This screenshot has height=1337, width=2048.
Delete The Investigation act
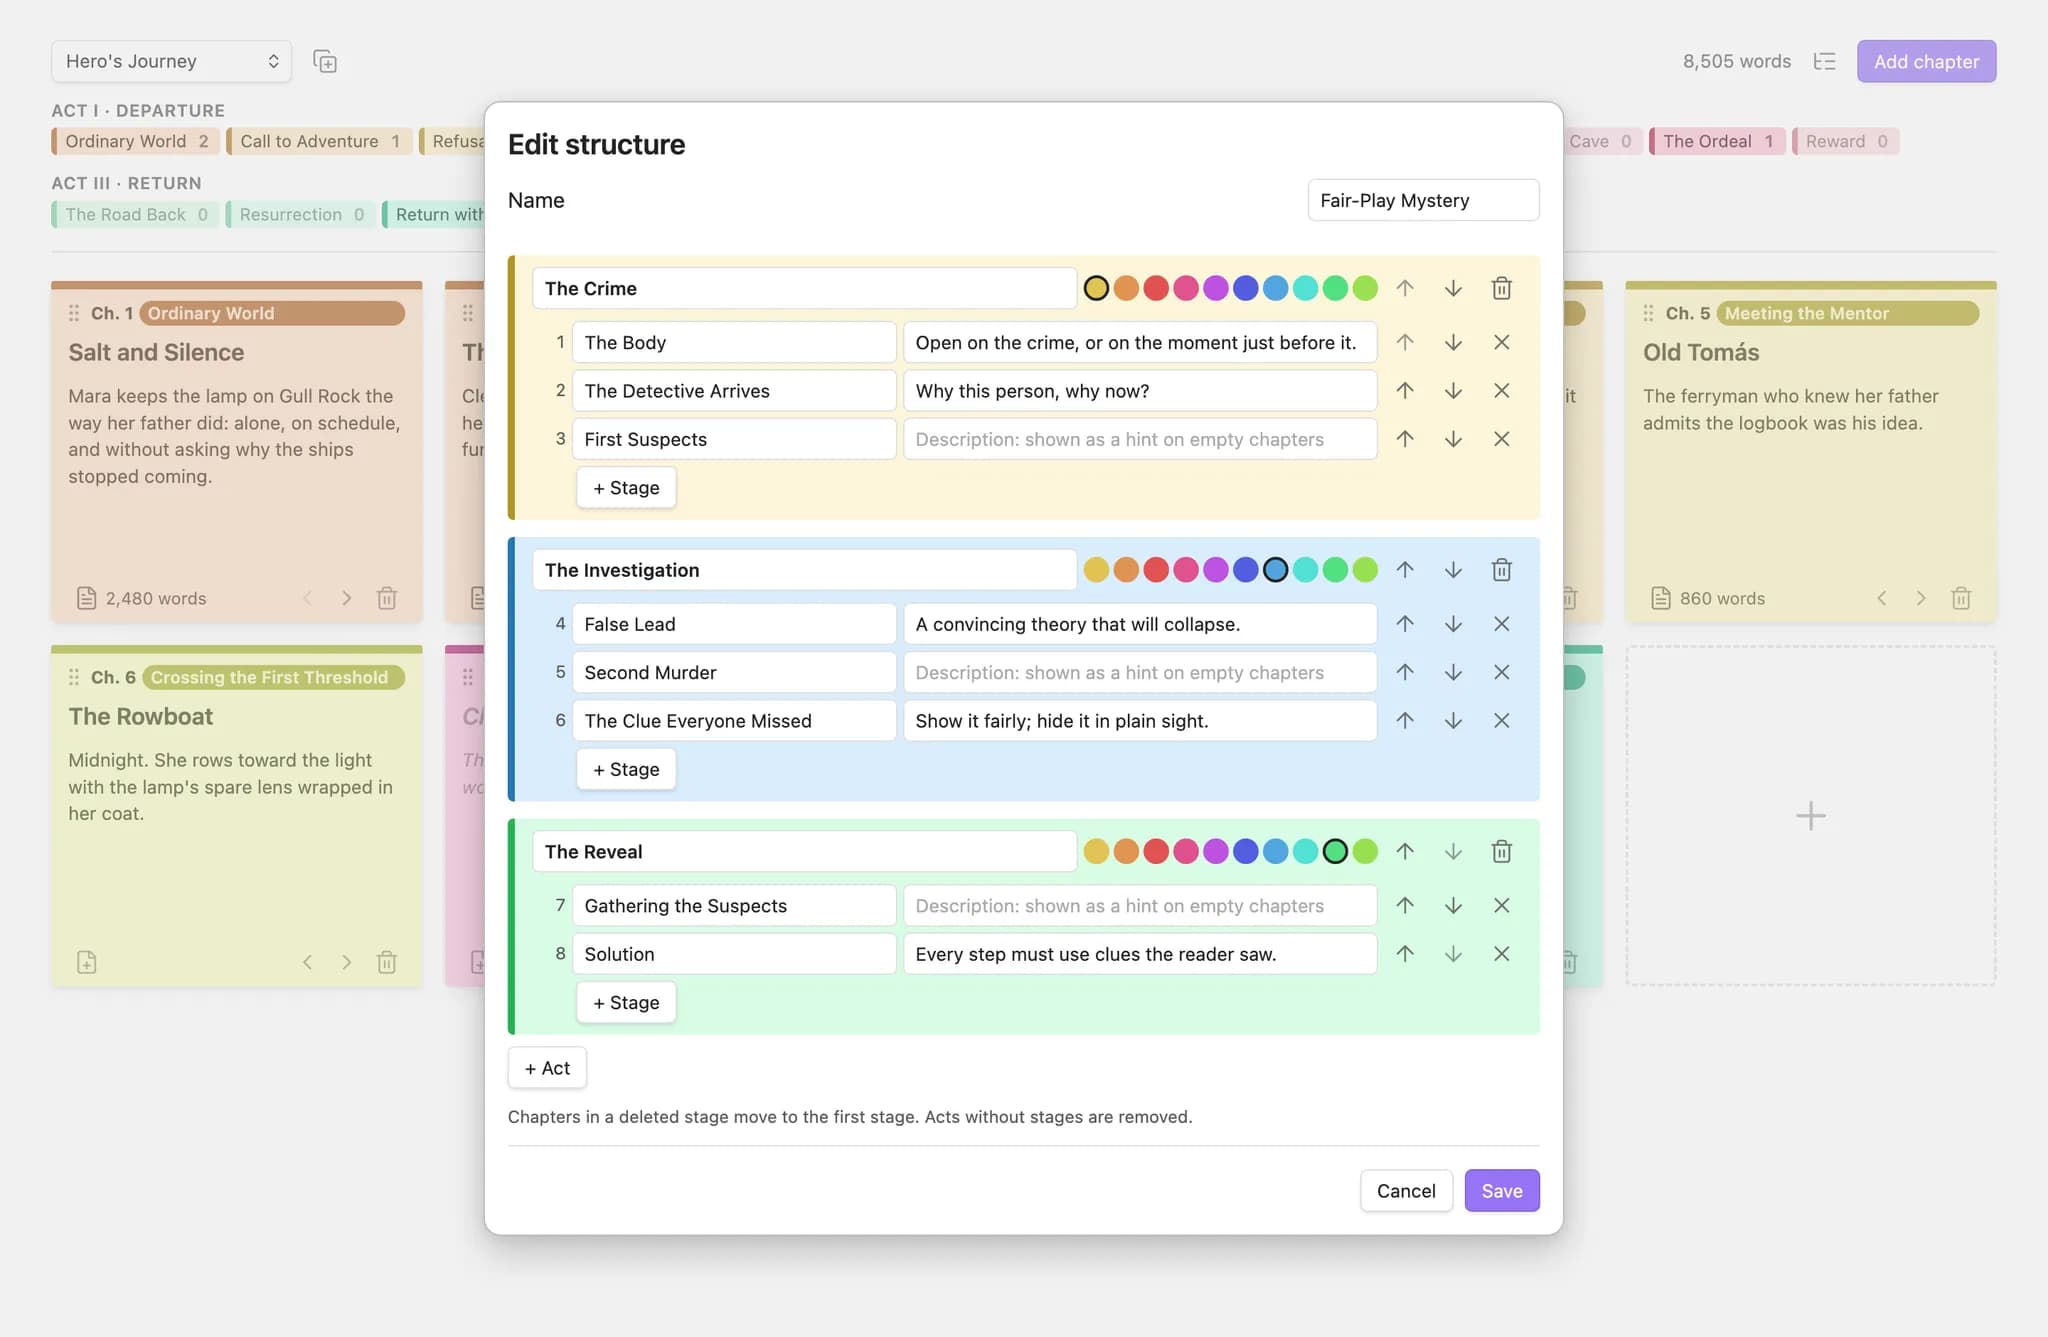[1501, 570]
